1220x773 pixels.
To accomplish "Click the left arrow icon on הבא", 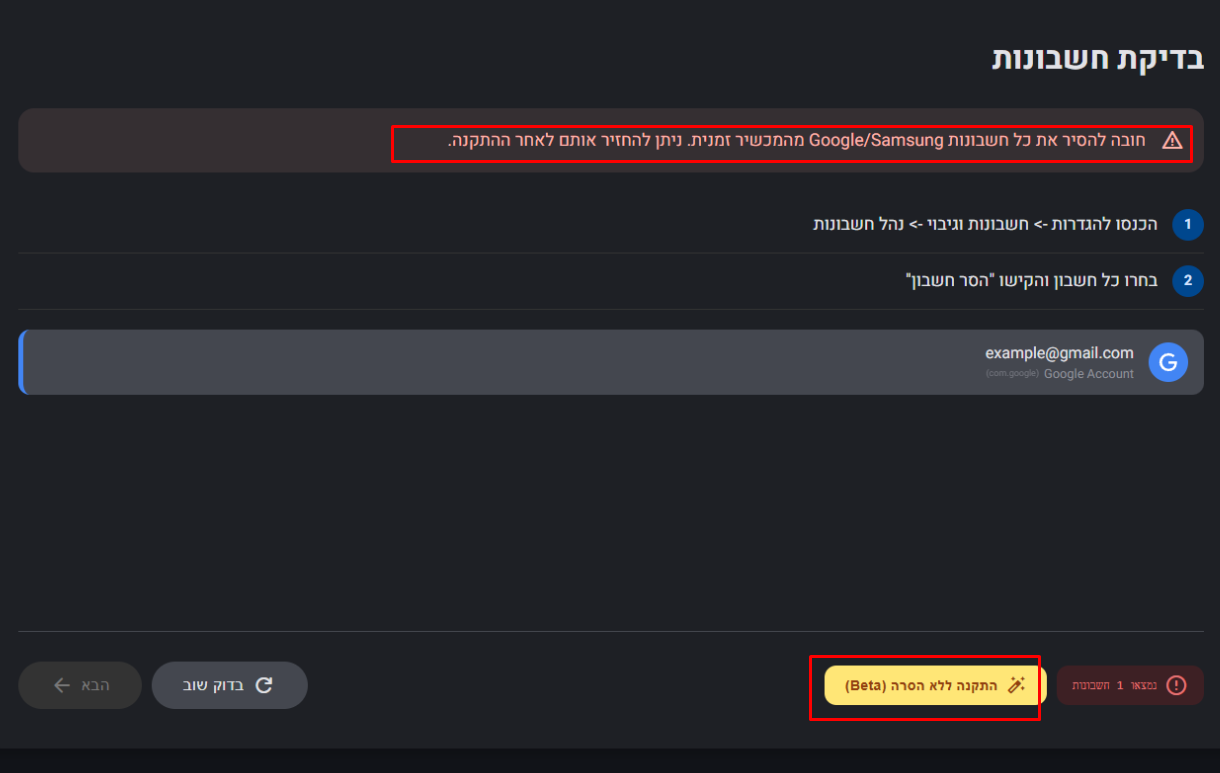I will 62,685.
